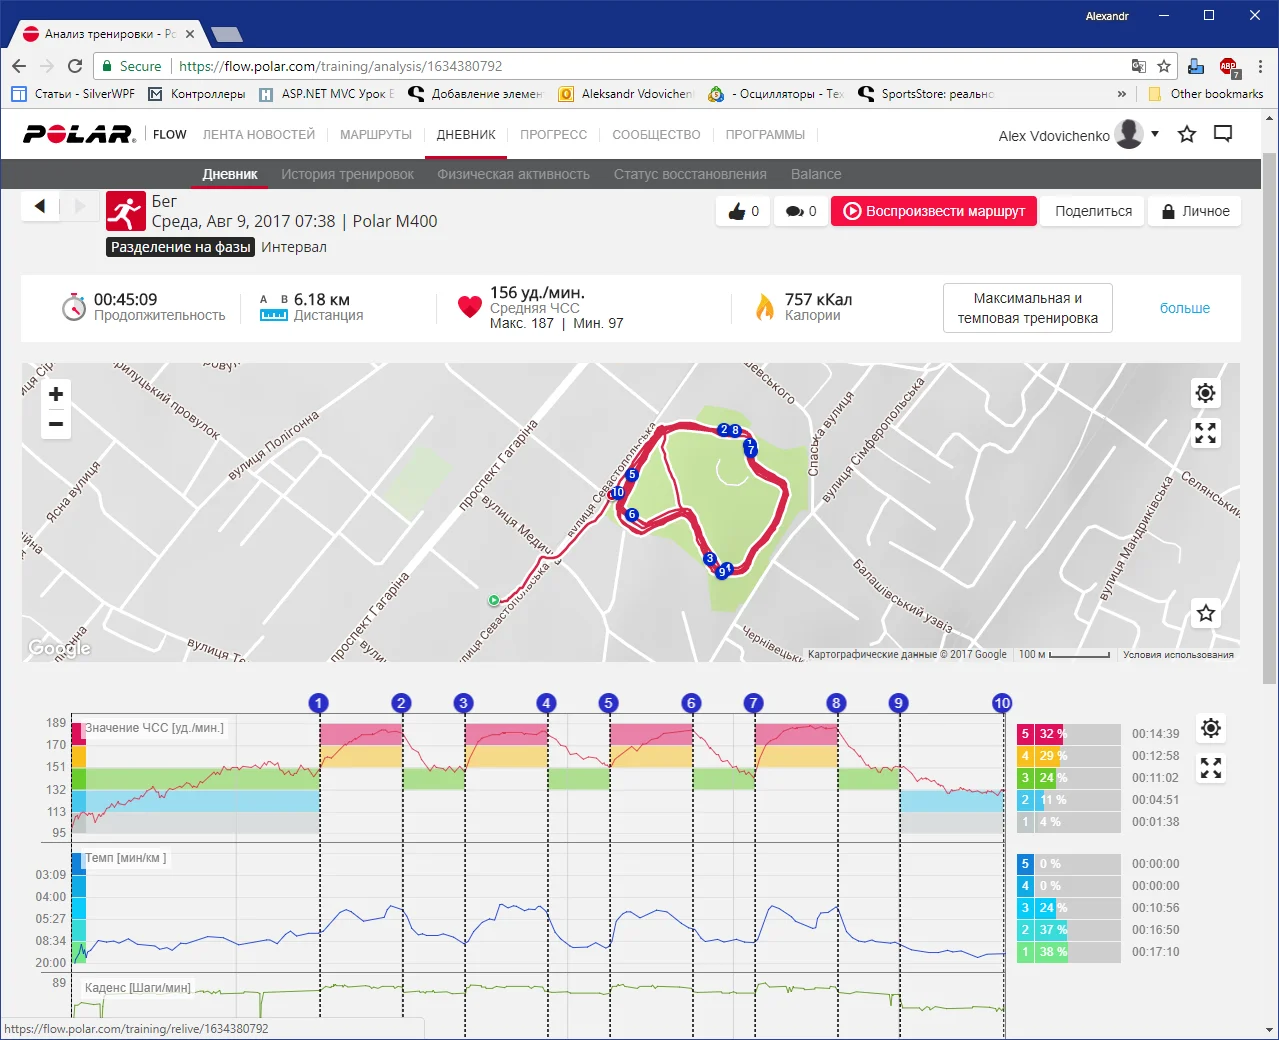Screen dimensions: 1279x1040
Task: Expand stats with the больше link
Action: click(1184, 308)
